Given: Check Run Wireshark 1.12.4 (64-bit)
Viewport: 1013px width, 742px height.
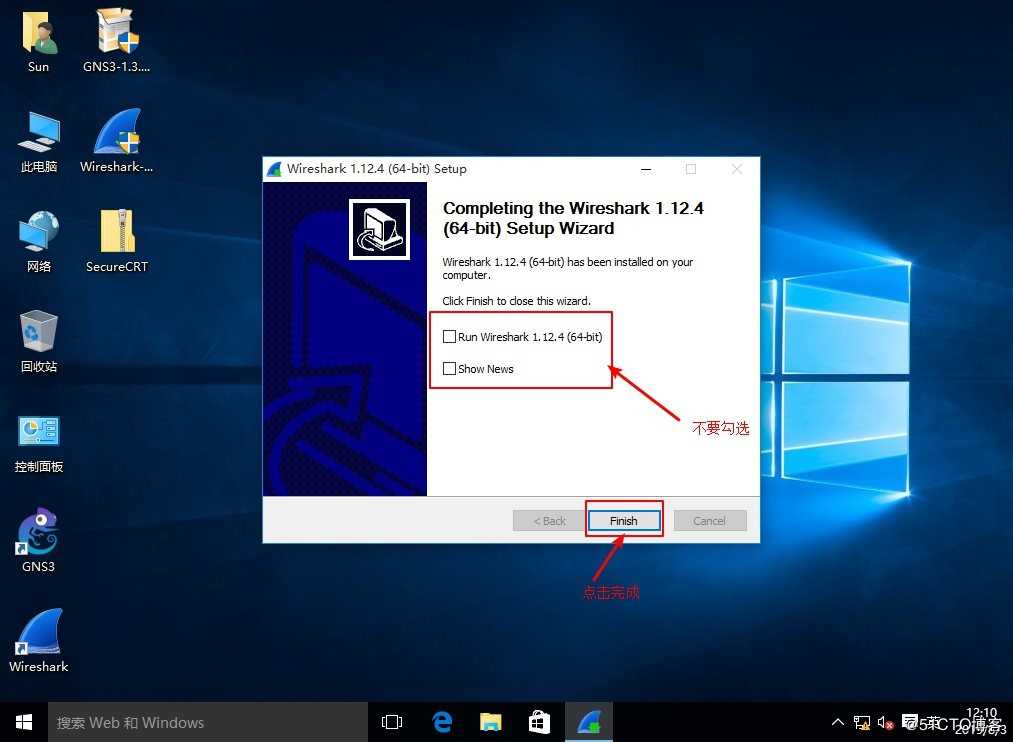Looking at the screenshot, I should click(449, 336).
